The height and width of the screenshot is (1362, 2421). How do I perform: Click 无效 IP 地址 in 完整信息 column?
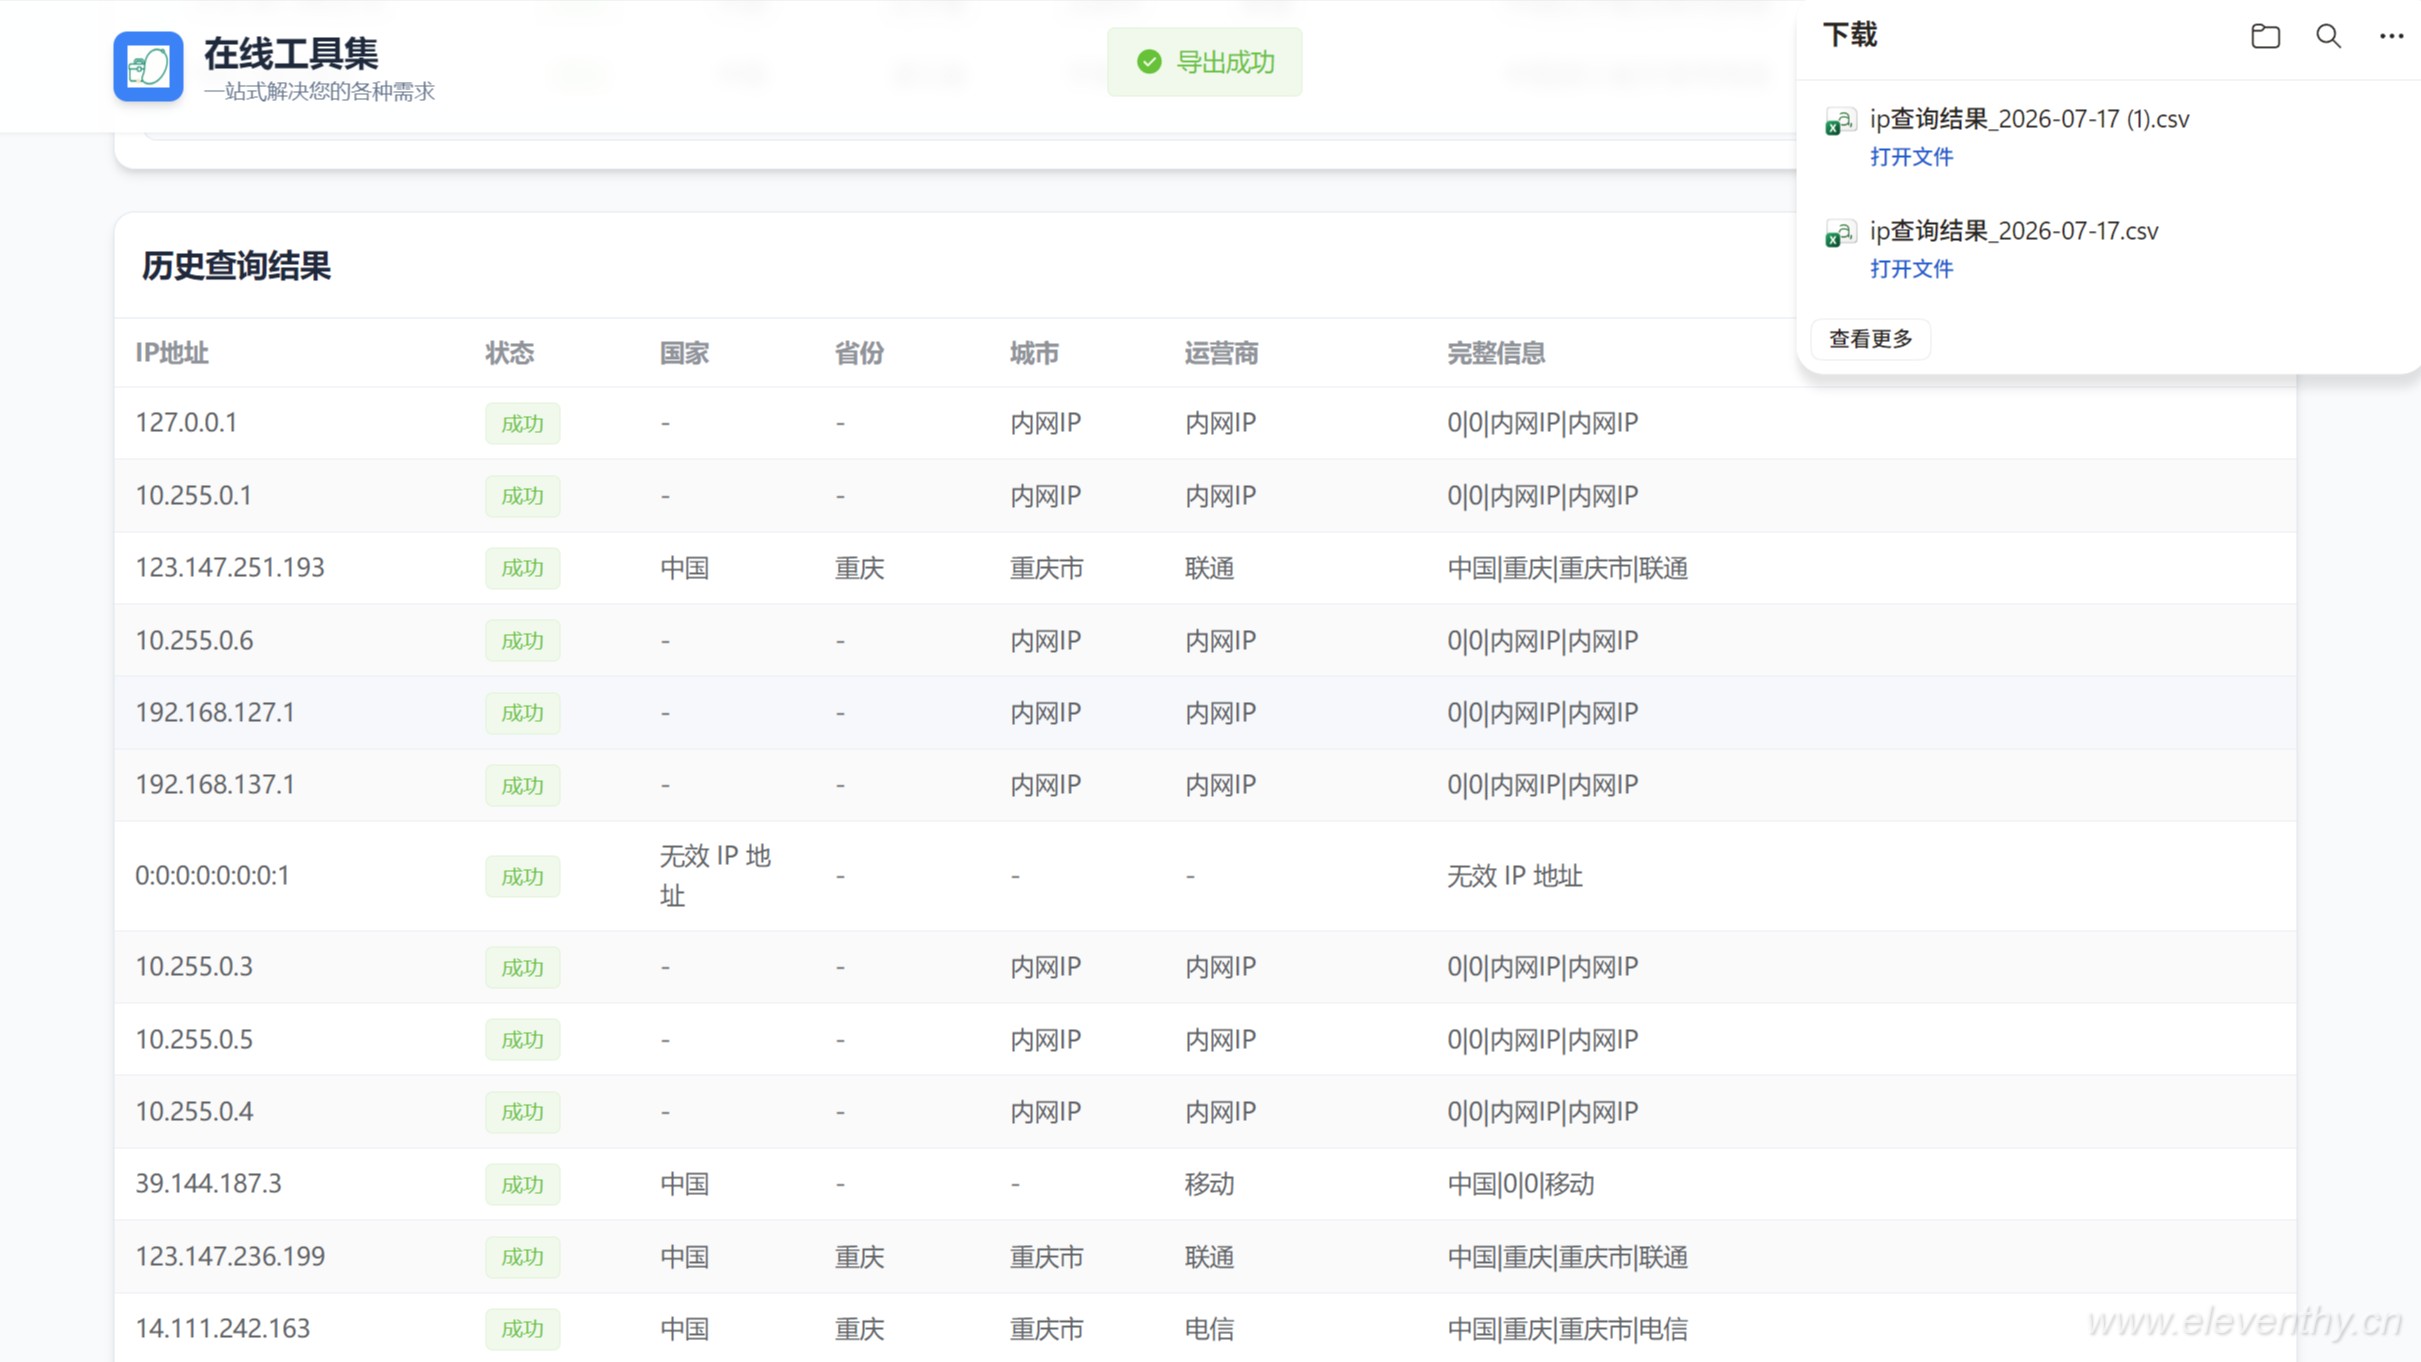(1514, 876)
